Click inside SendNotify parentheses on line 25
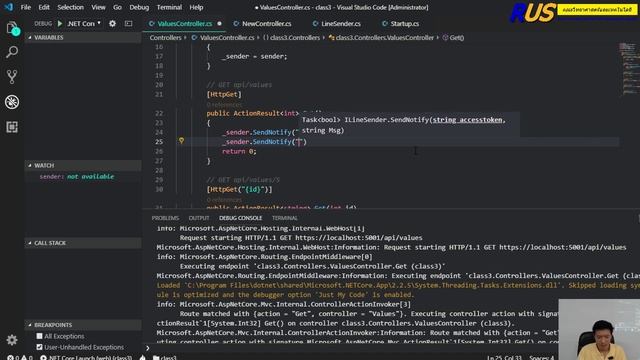 300,142
